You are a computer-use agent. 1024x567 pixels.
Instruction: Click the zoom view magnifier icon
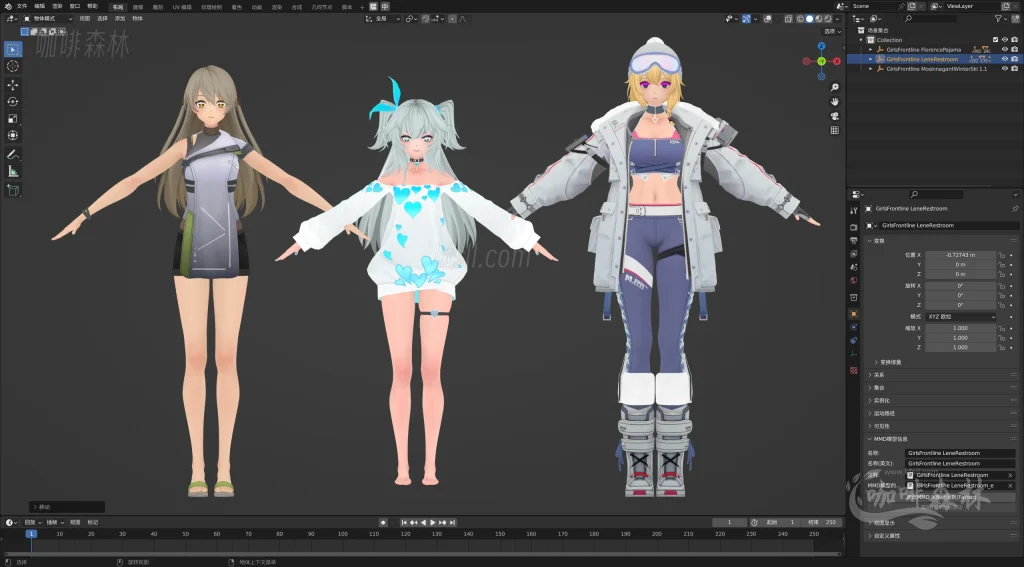click(x=835, y=87)
